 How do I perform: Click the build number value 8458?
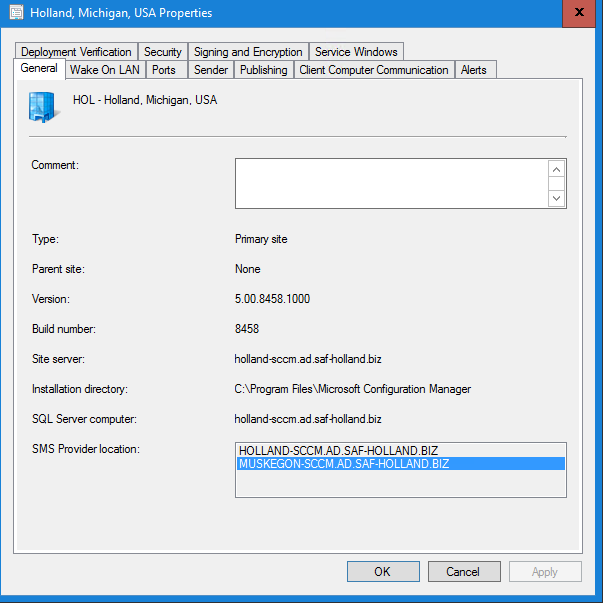click(247, 329)
